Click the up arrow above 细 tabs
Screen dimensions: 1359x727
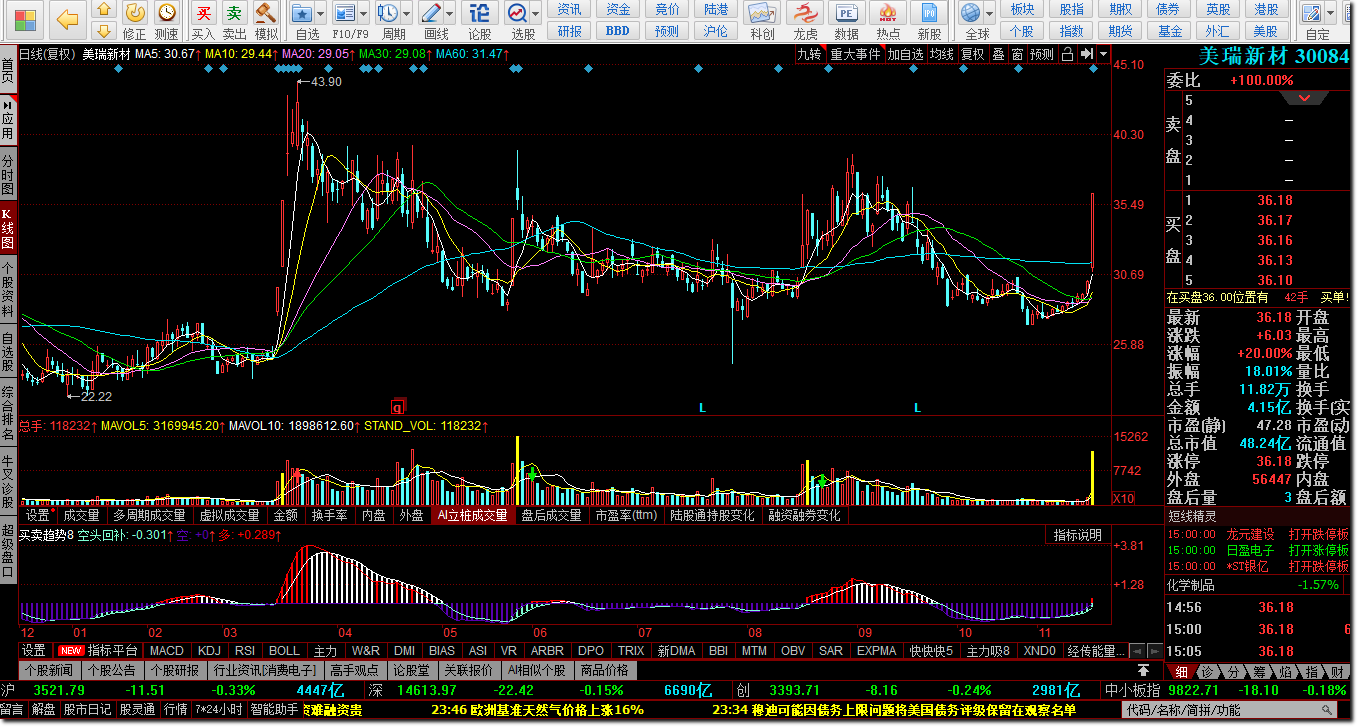pyautogui.click(x=1143, y=669)
